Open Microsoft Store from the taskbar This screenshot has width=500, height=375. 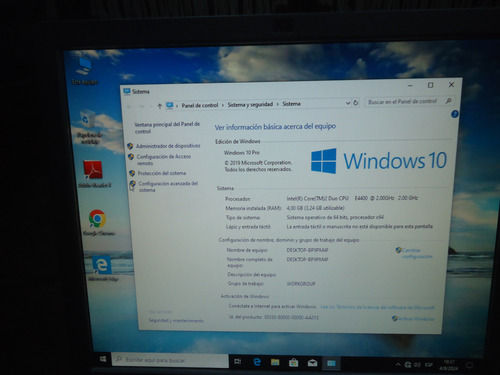(x=293, y=362)
